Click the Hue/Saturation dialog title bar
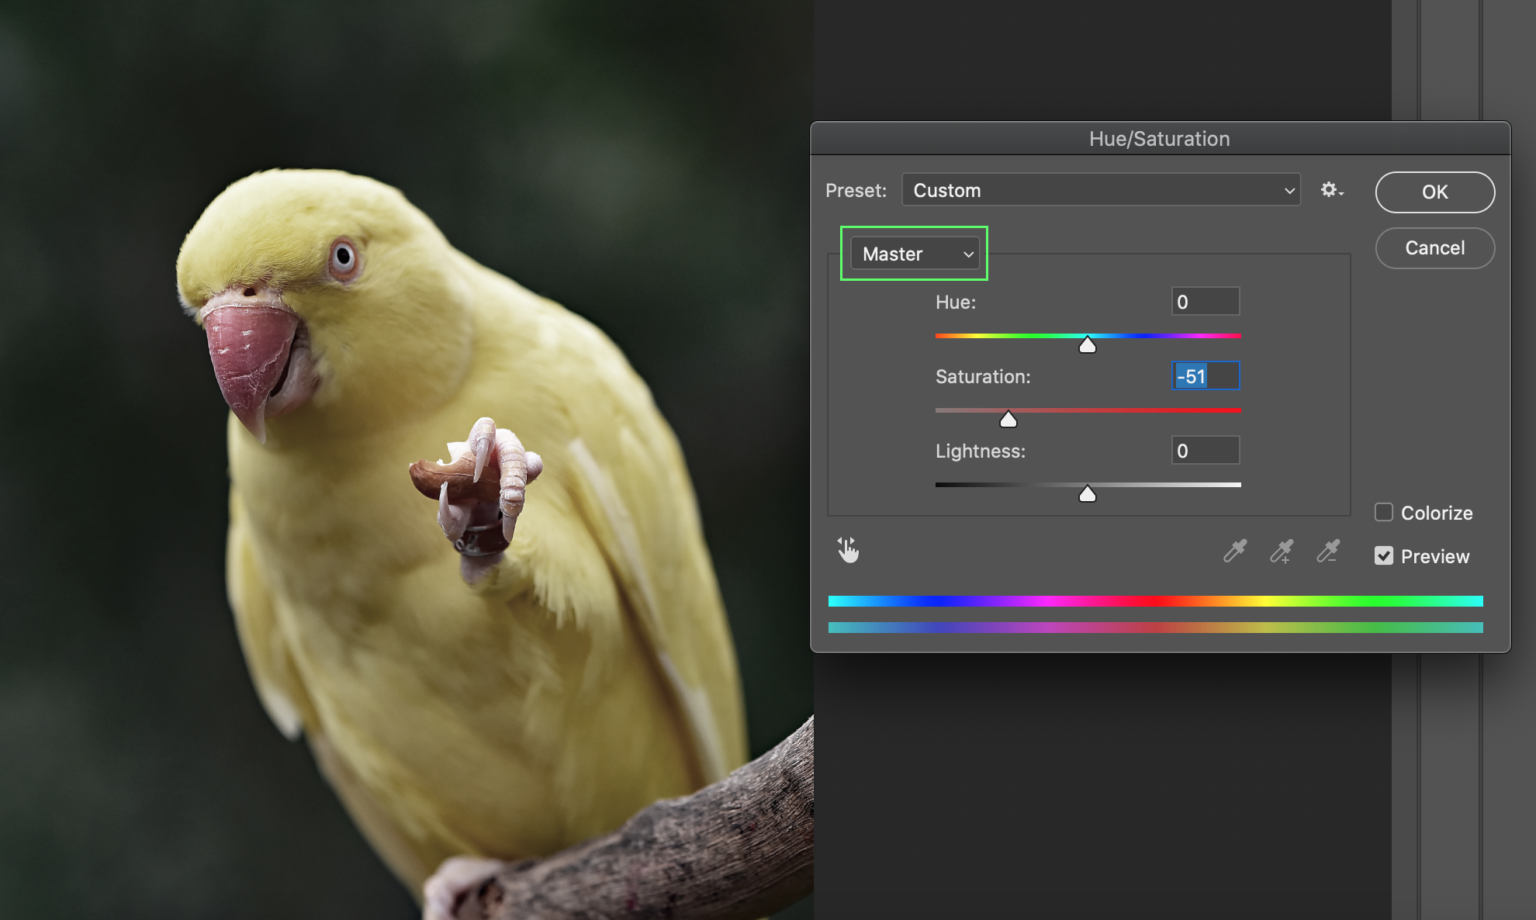 point(1160,139)
